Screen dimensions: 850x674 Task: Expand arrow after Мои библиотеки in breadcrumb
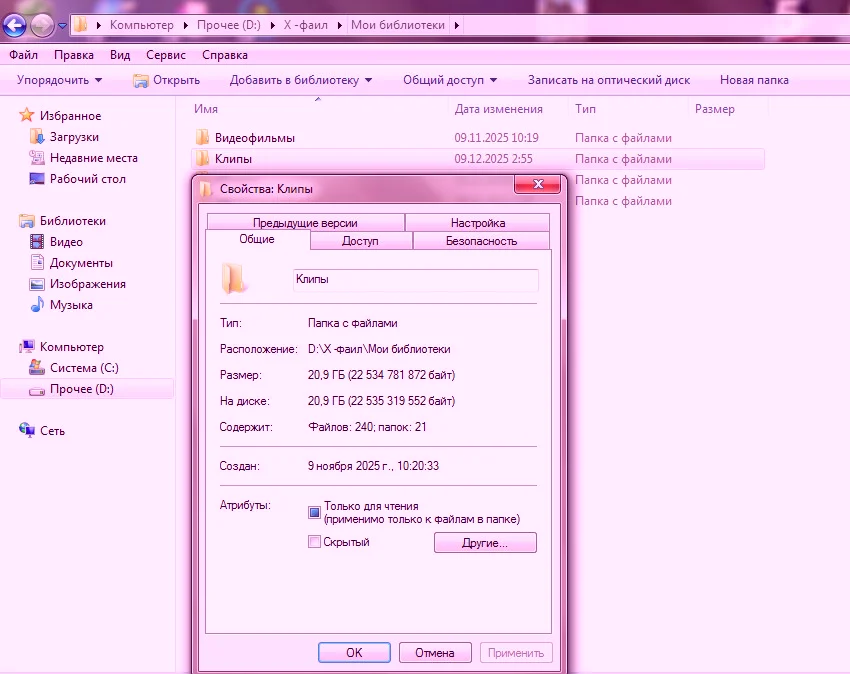tap(457, 25)
